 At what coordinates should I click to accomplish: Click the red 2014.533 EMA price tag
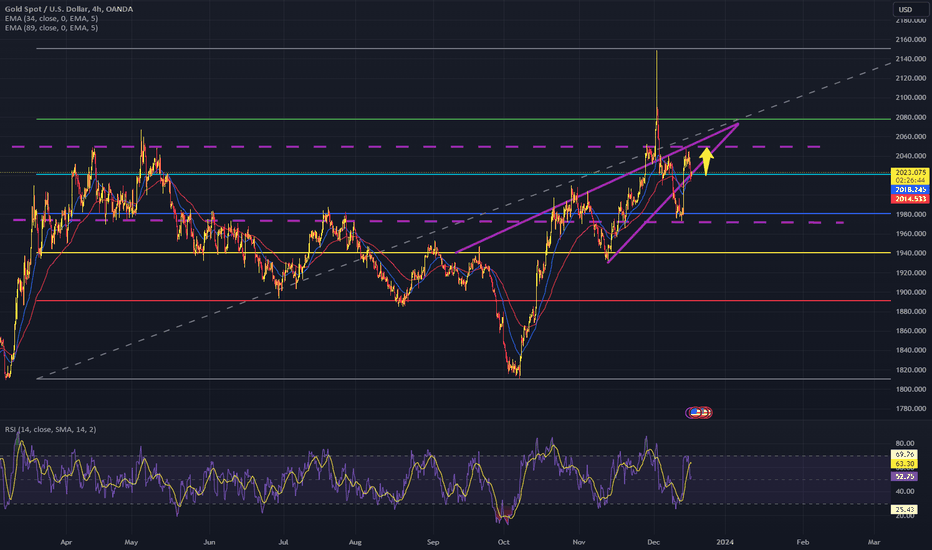[x=910, y=199]
